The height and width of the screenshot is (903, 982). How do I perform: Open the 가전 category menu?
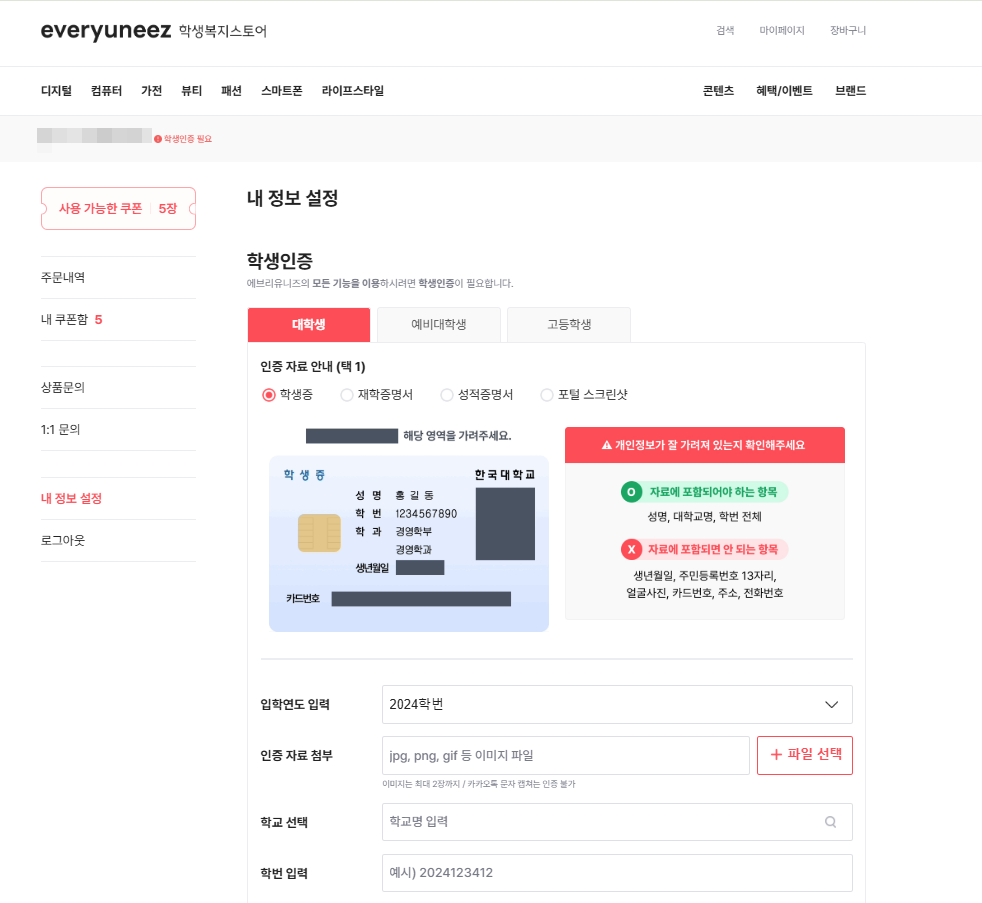(152, 91)
